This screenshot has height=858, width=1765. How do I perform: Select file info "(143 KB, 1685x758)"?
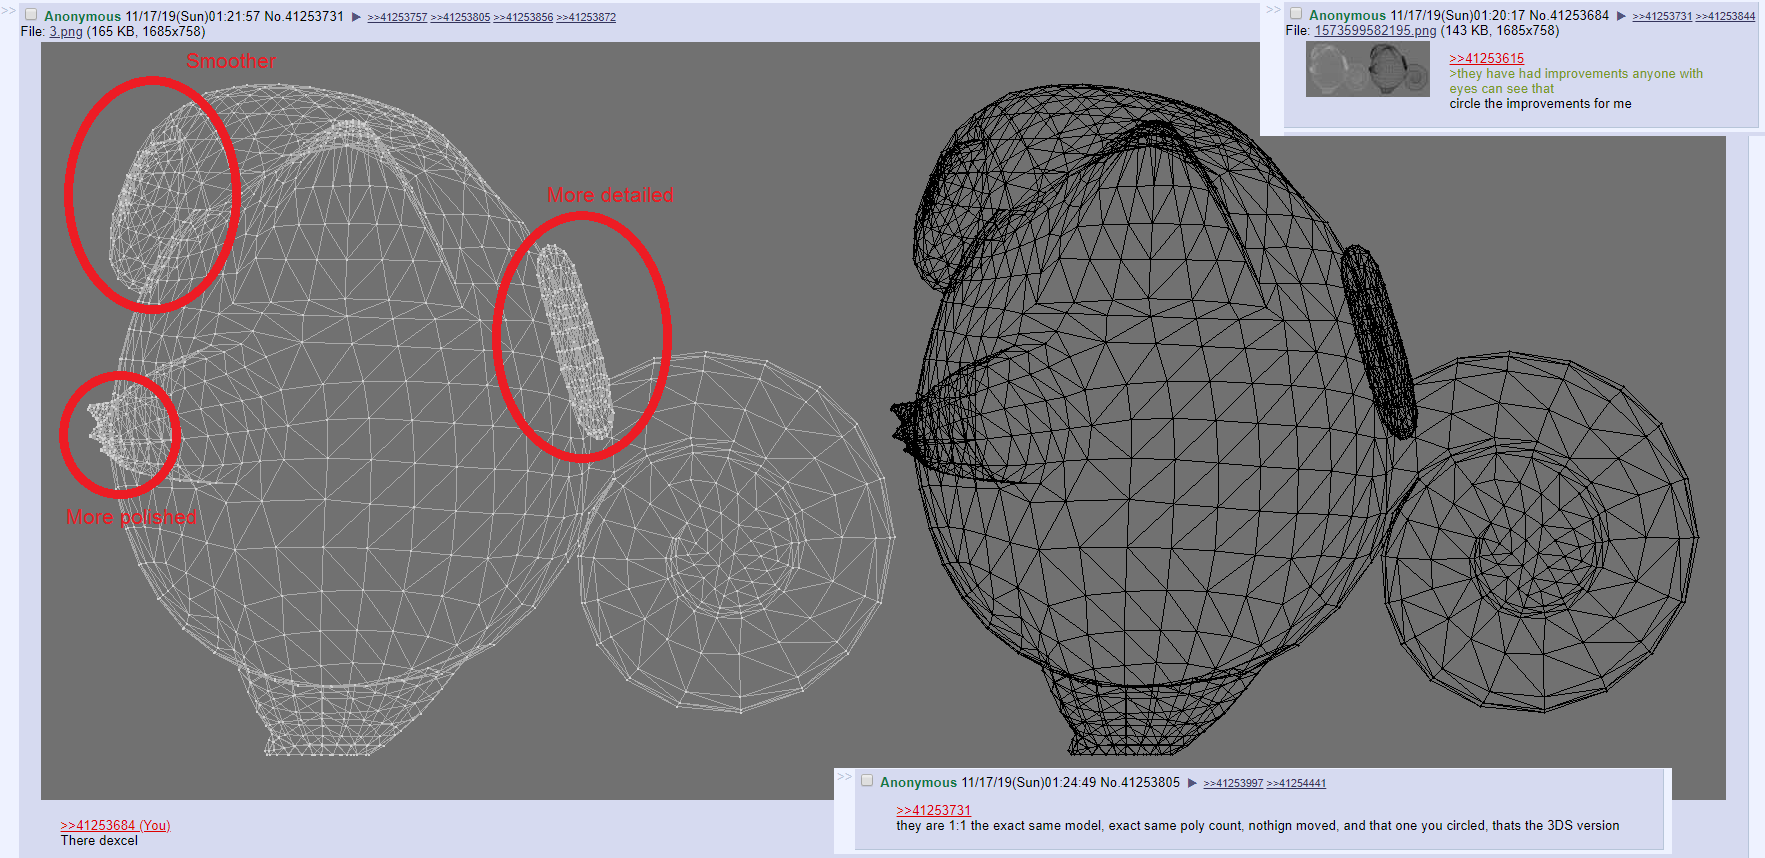point(1499,31)
